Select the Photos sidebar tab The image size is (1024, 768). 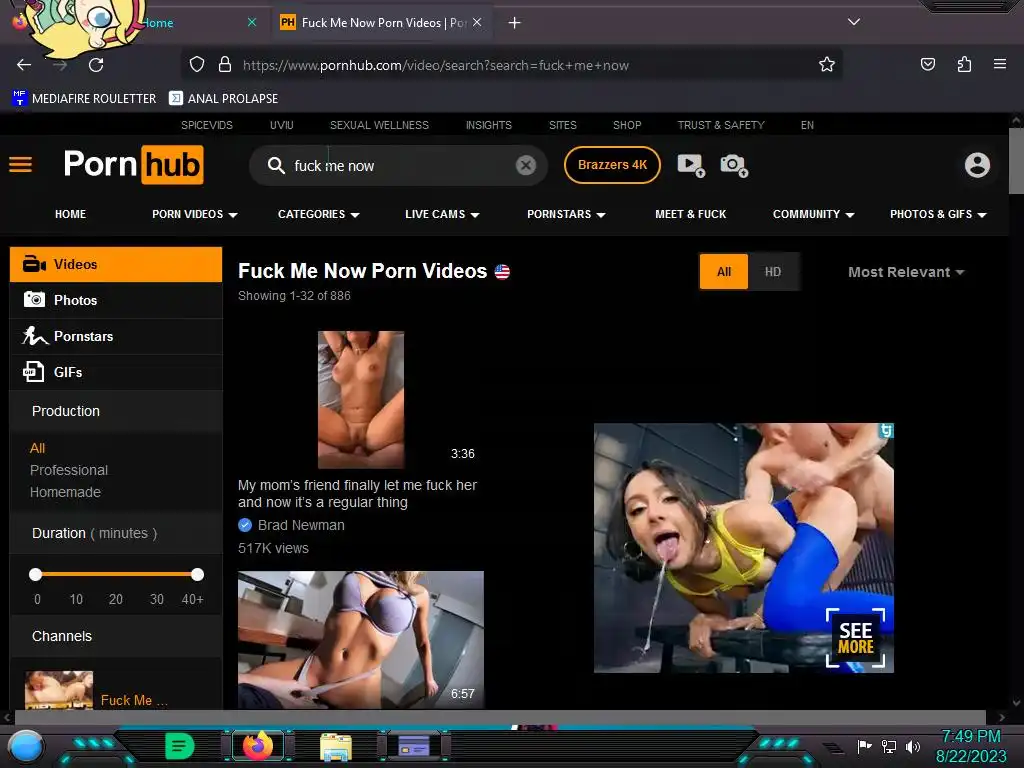[x=116, y=300]
